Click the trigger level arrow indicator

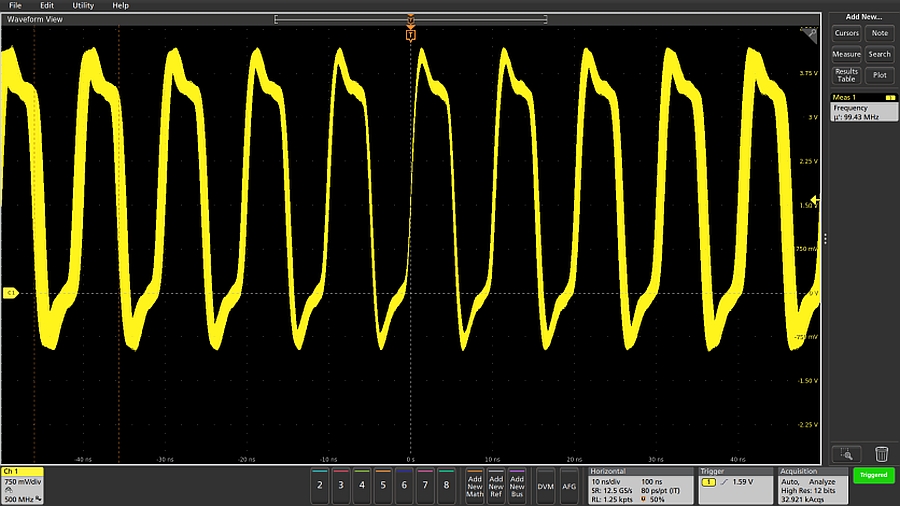coord(815,201)
